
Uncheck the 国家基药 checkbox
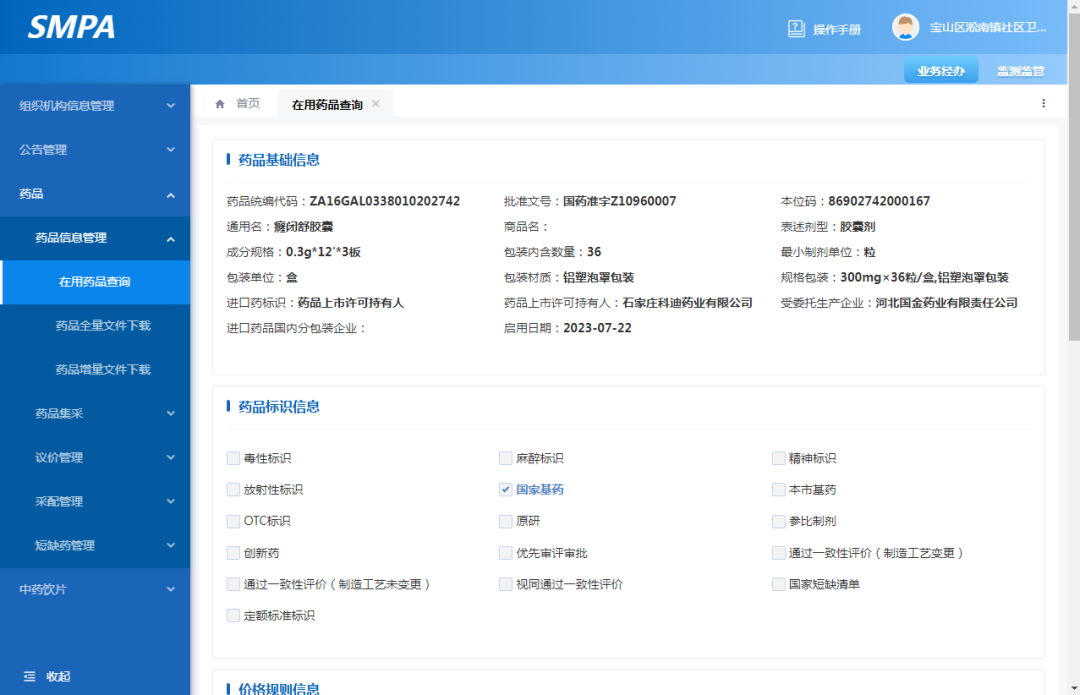506,489
